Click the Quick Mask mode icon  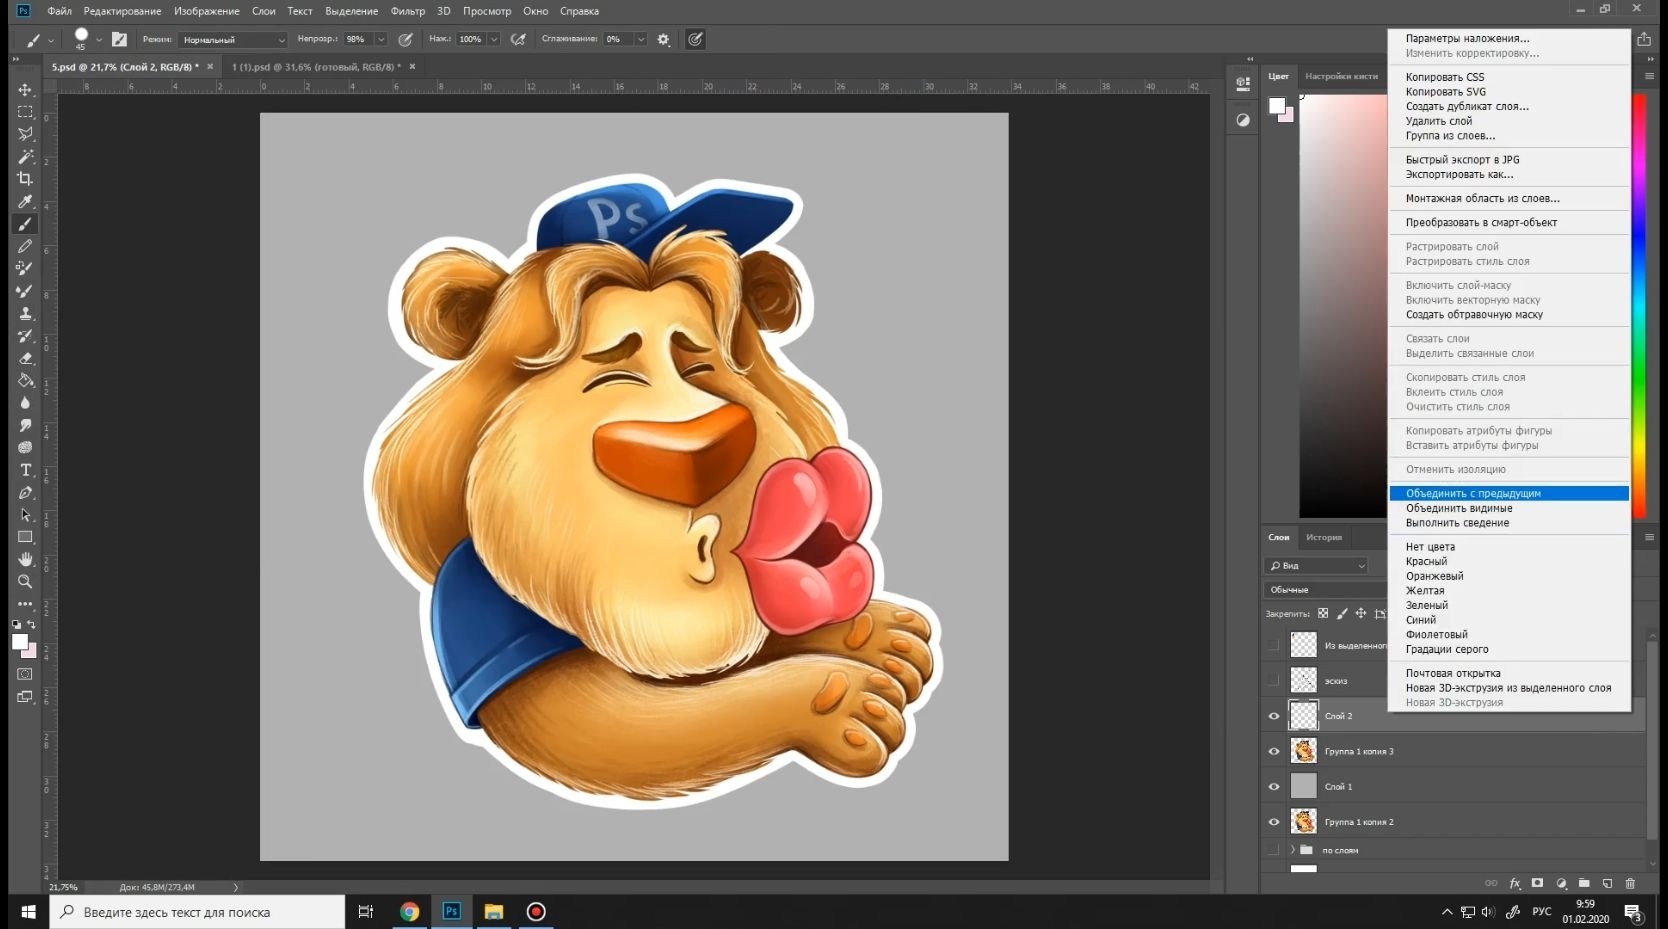[x=25, y=674]
